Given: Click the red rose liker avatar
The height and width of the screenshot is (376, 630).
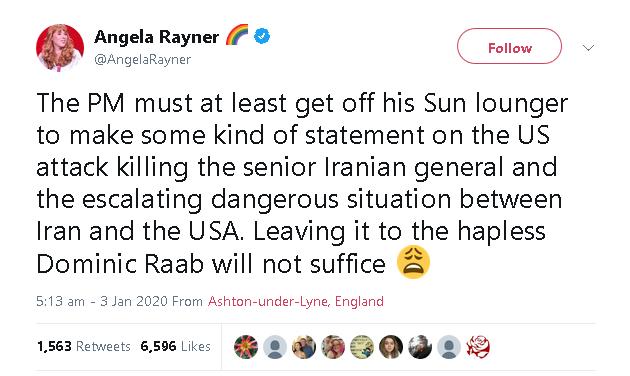Looking at the screenshot, I should tap(478, 347).
